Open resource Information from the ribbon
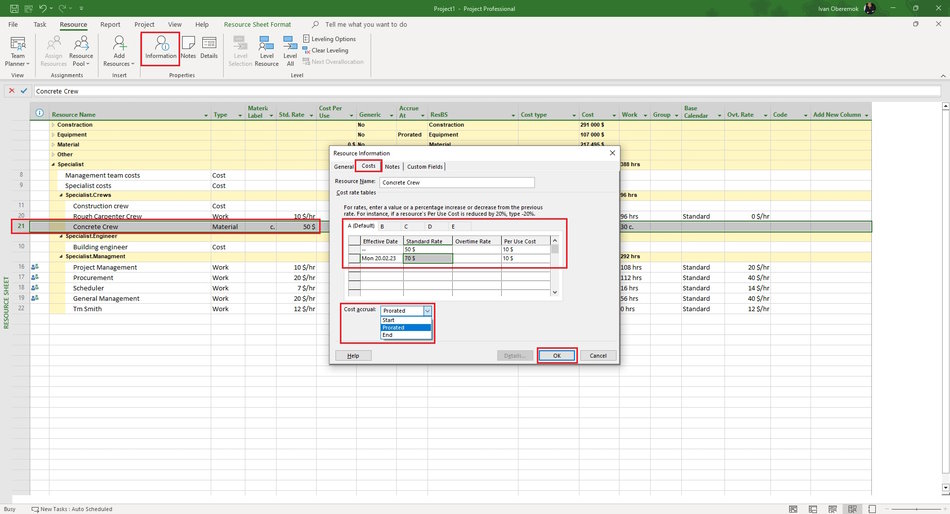Image resolution: width=950 pixels, height=514 pixels. (x=161, y=47)
